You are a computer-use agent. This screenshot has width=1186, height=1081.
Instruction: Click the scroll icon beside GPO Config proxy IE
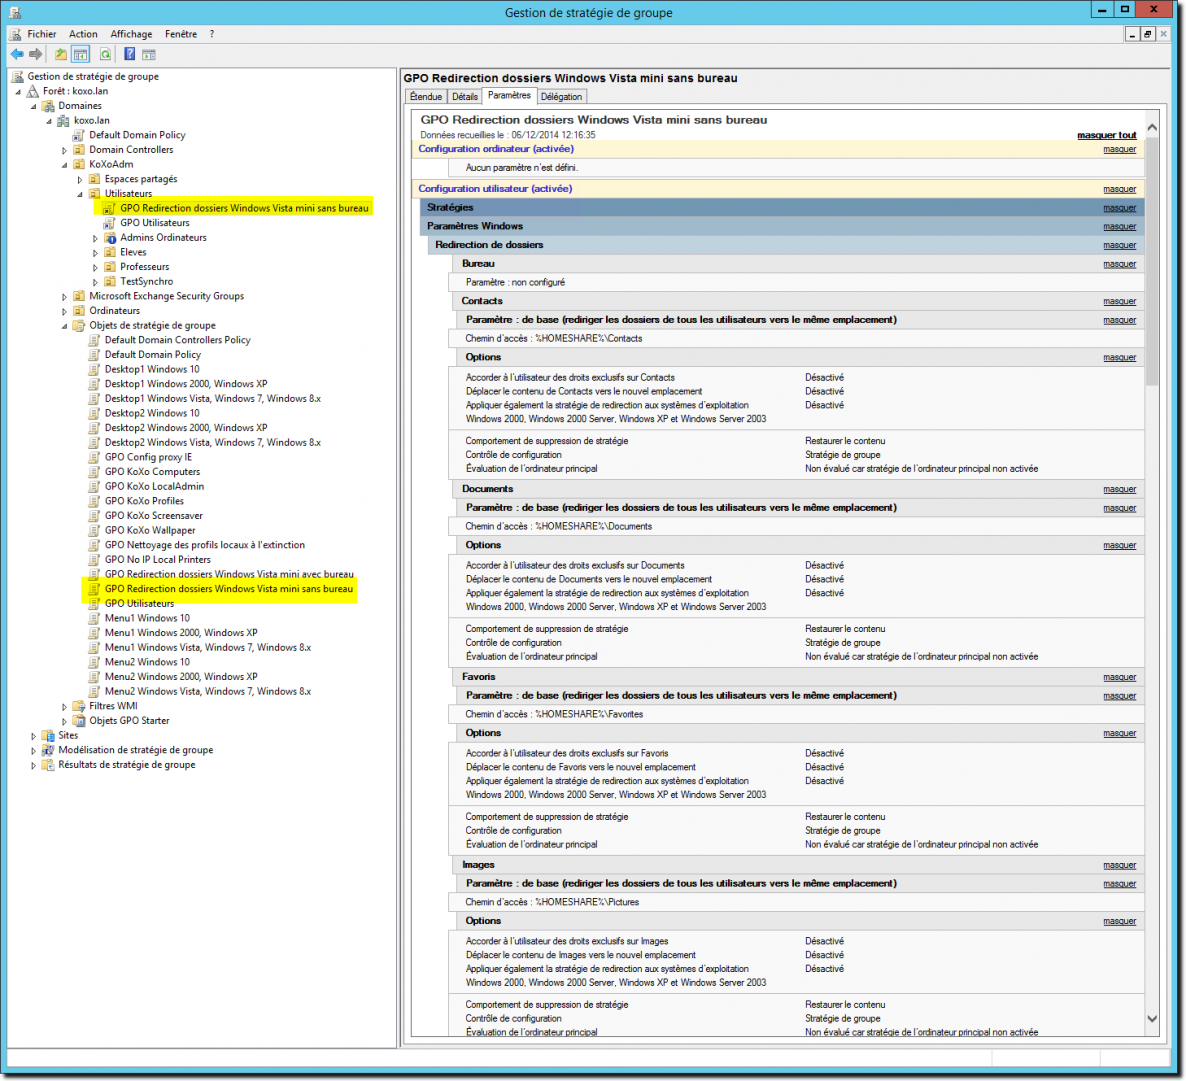click(95, 458)
